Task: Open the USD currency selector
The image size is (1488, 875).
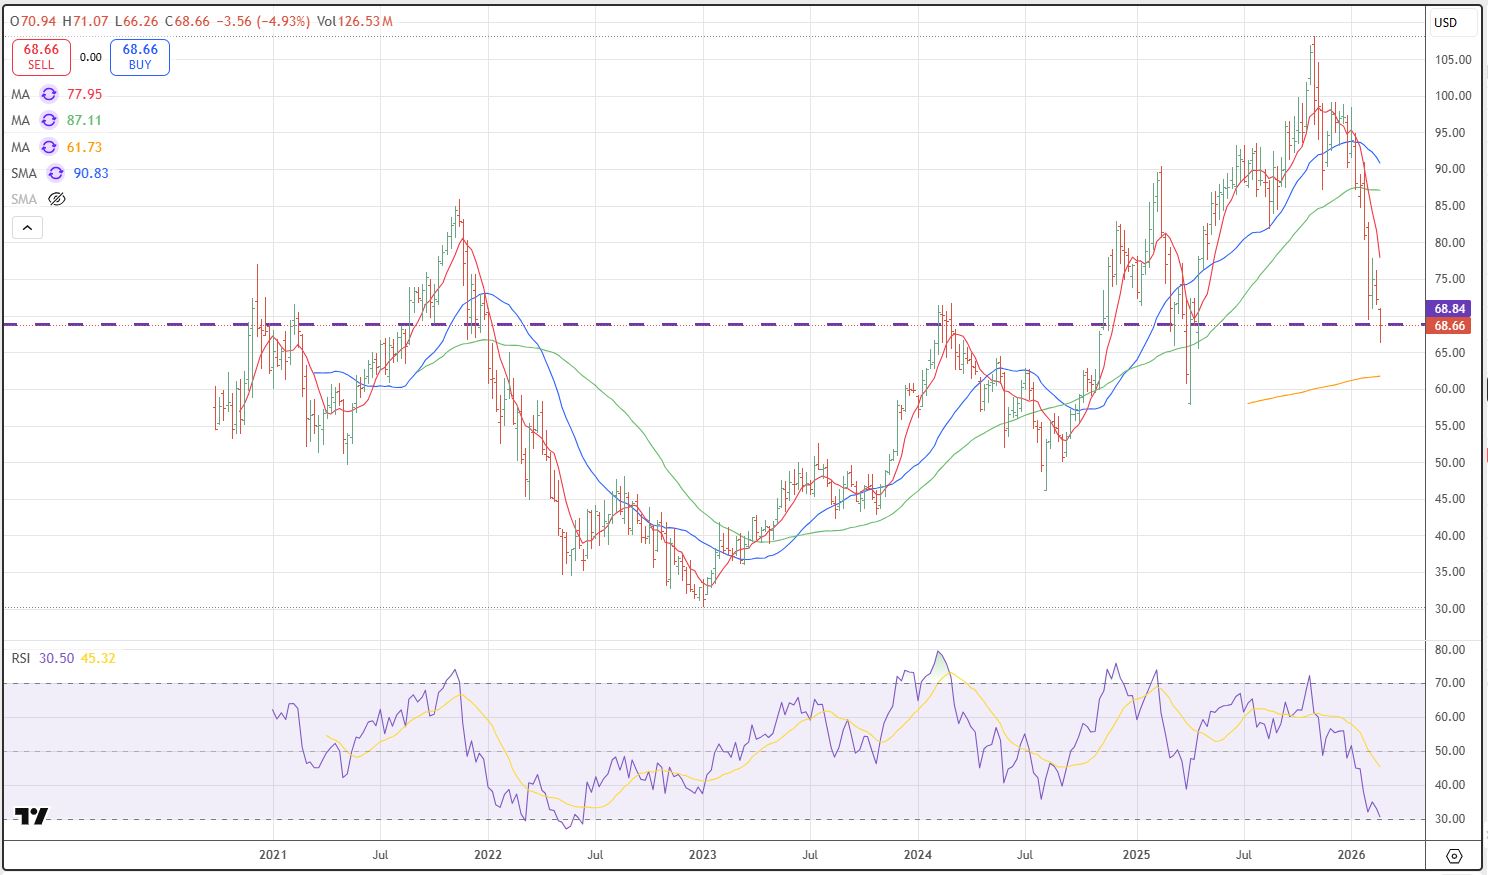Action: point(1445,22)
